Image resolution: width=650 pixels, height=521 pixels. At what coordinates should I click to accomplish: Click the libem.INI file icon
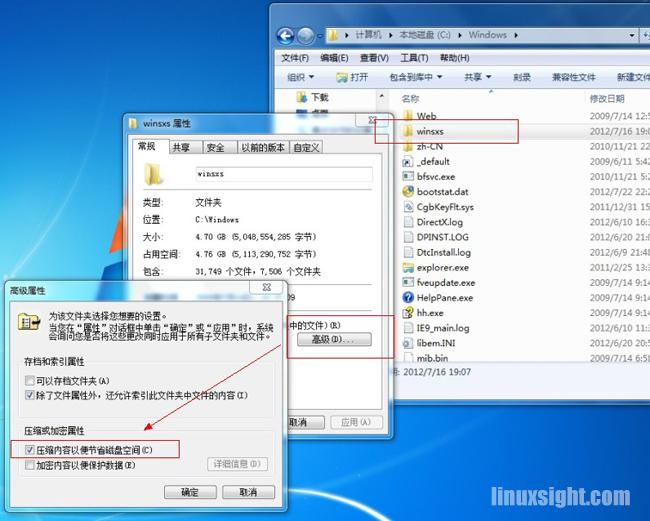point(408,343)
